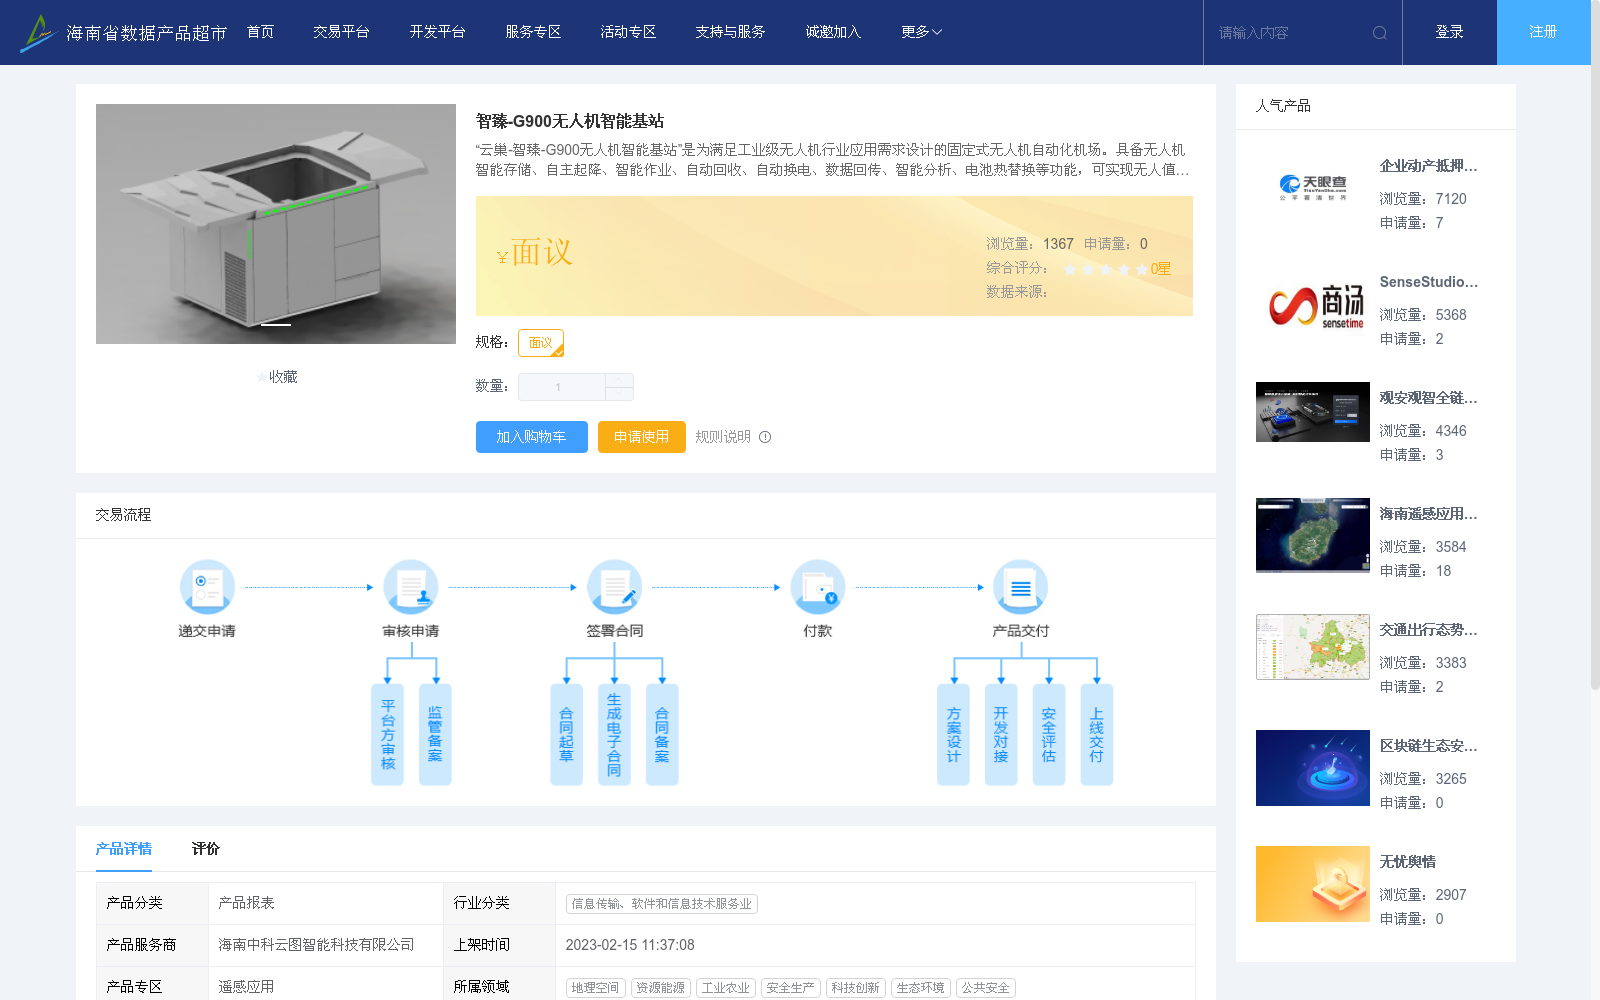
Task: Expand the 更多 dropdown menu
Action: tap(921, 32)
